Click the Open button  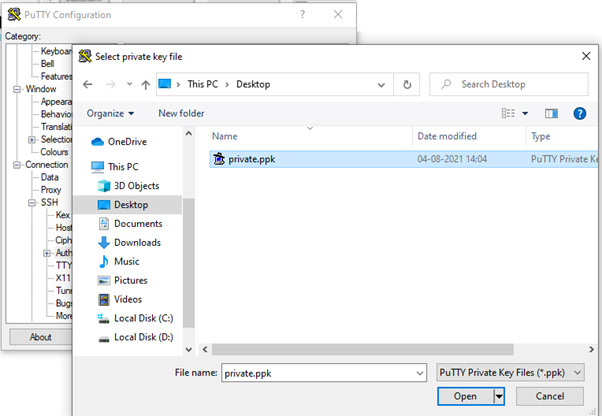click(465, 396)
